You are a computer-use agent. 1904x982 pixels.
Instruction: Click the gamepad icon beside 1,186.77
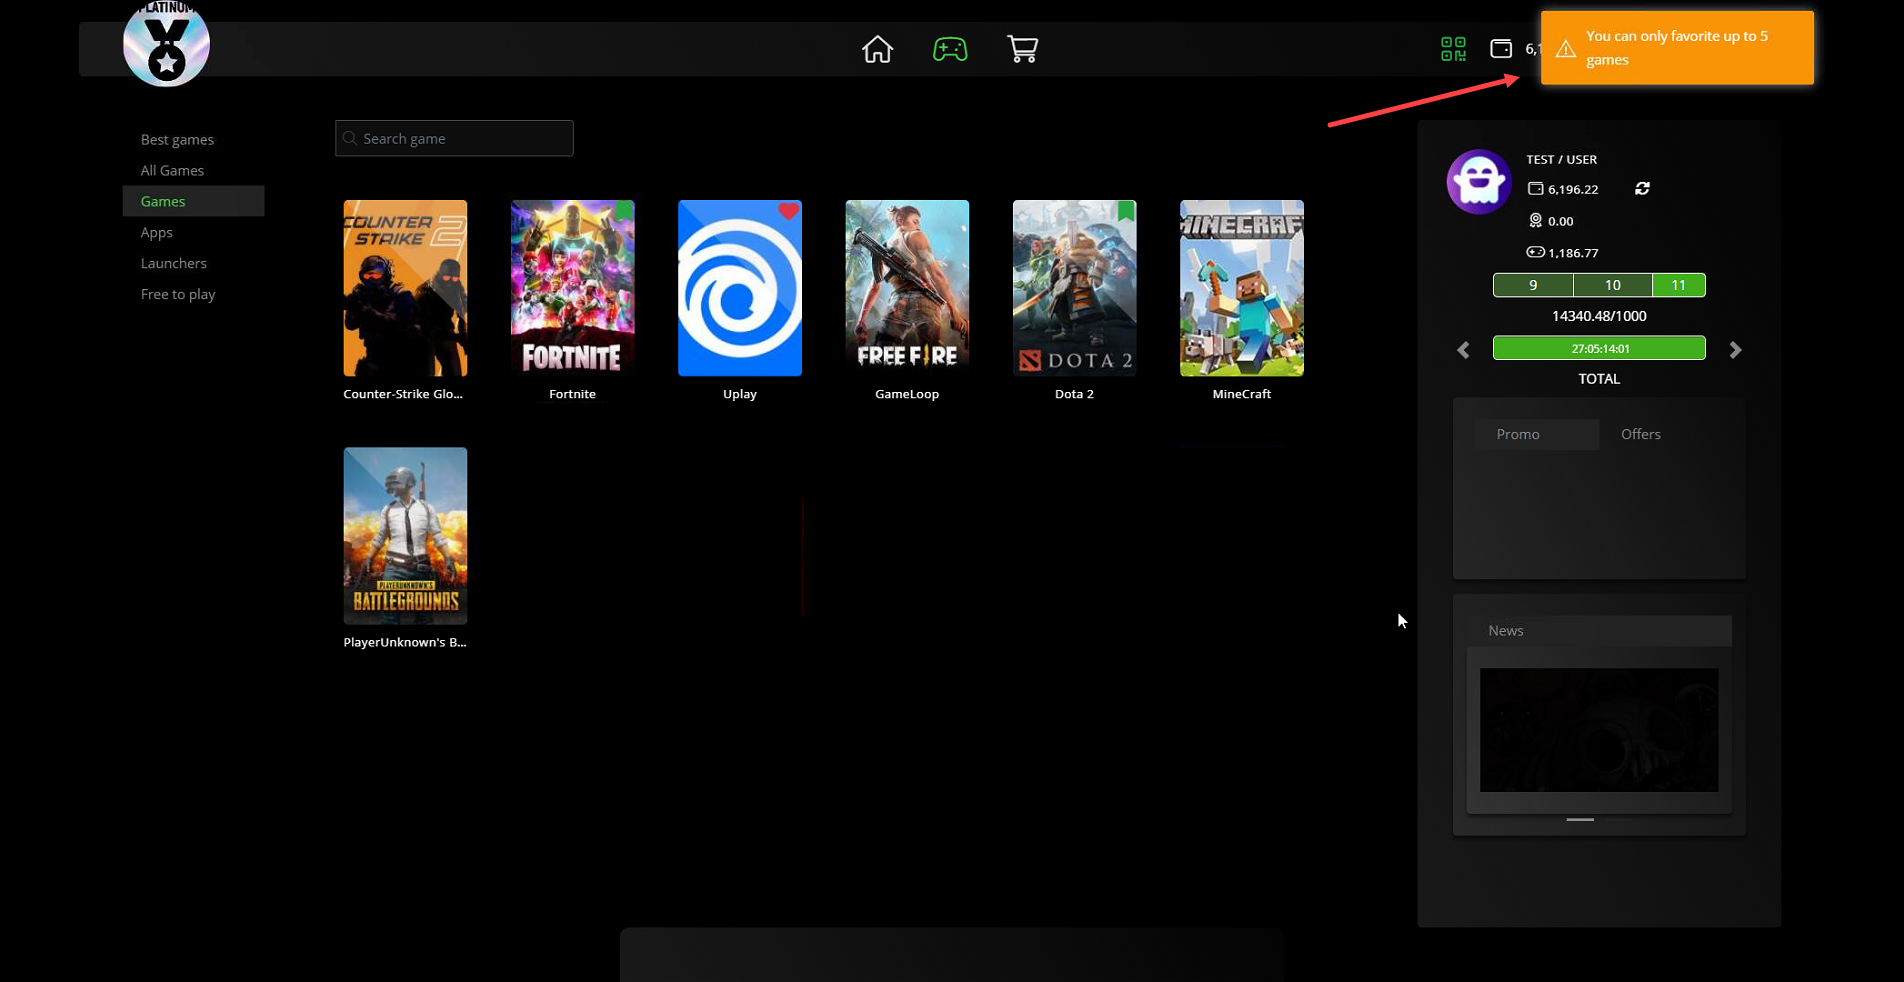[1535, 252]
